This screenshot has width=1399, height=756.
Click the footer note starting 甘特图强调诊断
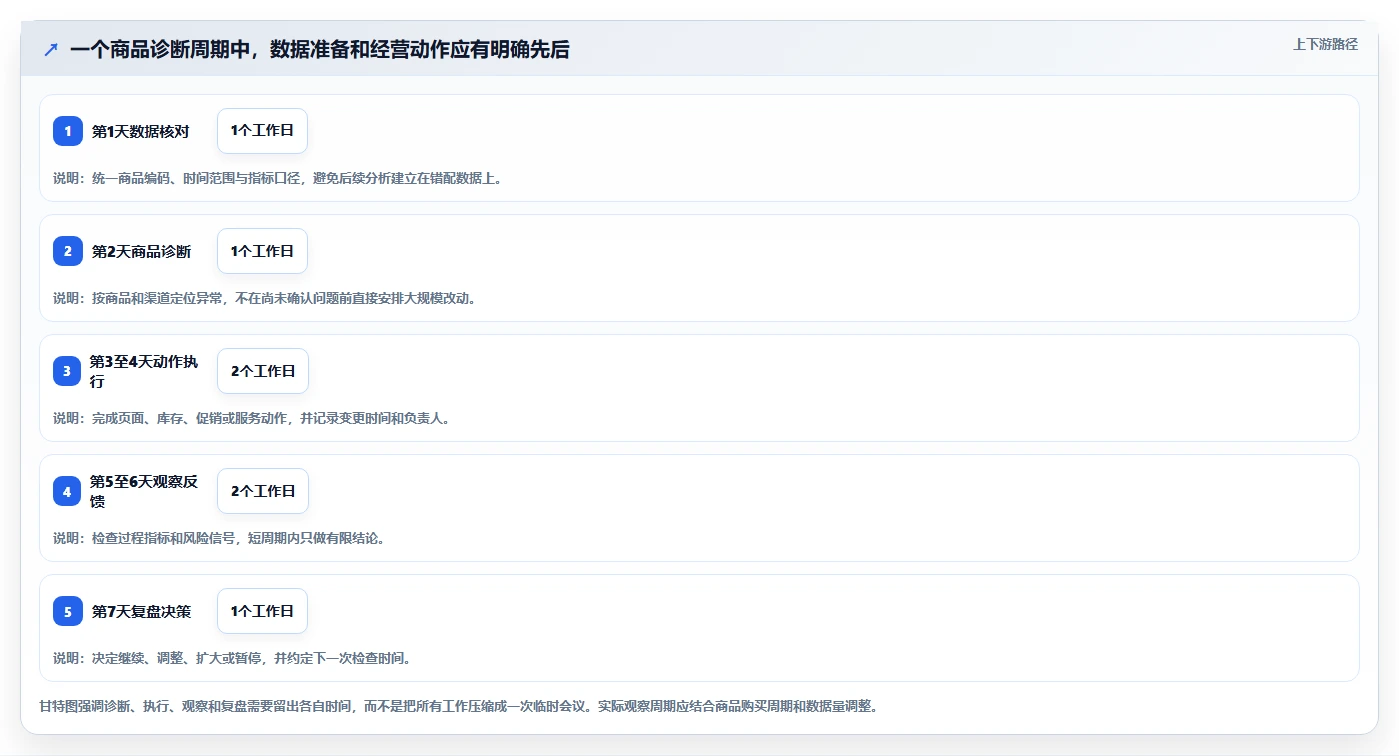pyautogui.click(x=459, y=706)
